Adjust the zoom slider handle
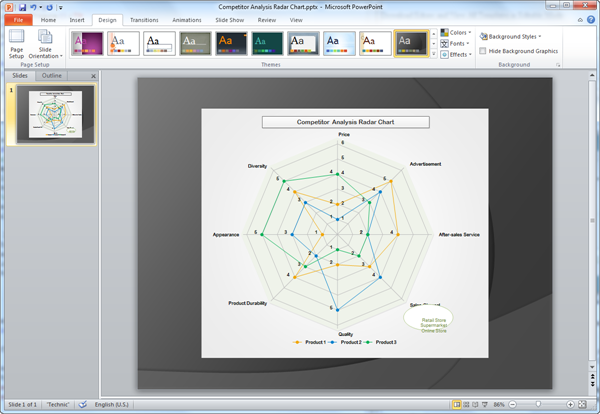Screen dimensions: 600x414 (x=538, y=404)
